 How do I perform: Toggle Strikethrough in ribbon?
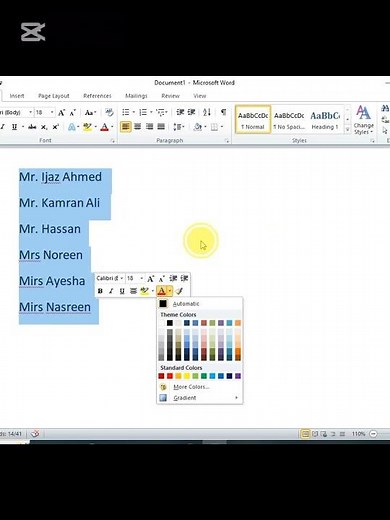coord(32,127)
